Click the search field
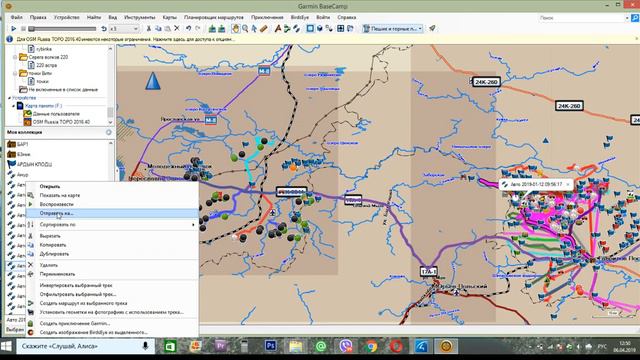Image resolution: width=640 pixels, height=360 pixels. tap(581, 18)
